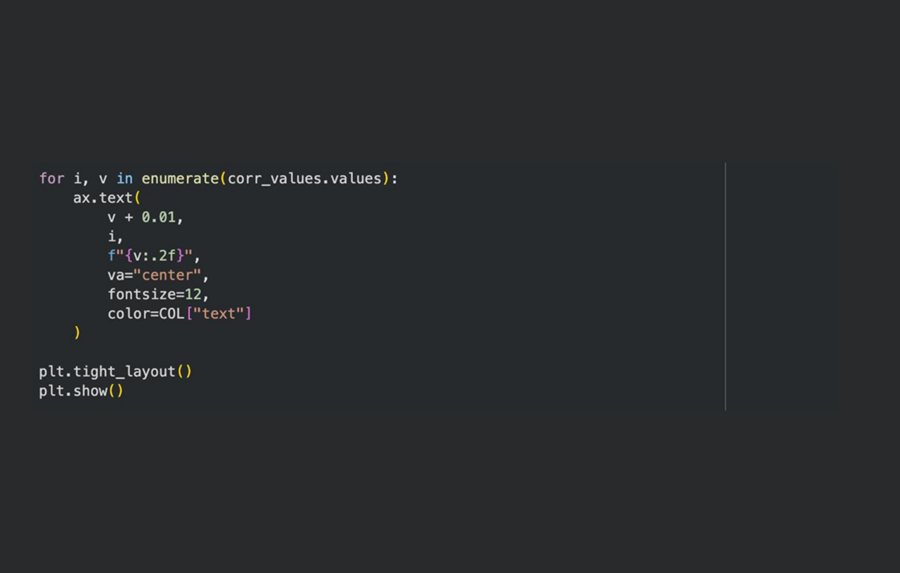Viewport: 900px width, 573px height.
Task: Click the 'plt.show()' line
Action: pyautogui.click(x=81, y=391)
